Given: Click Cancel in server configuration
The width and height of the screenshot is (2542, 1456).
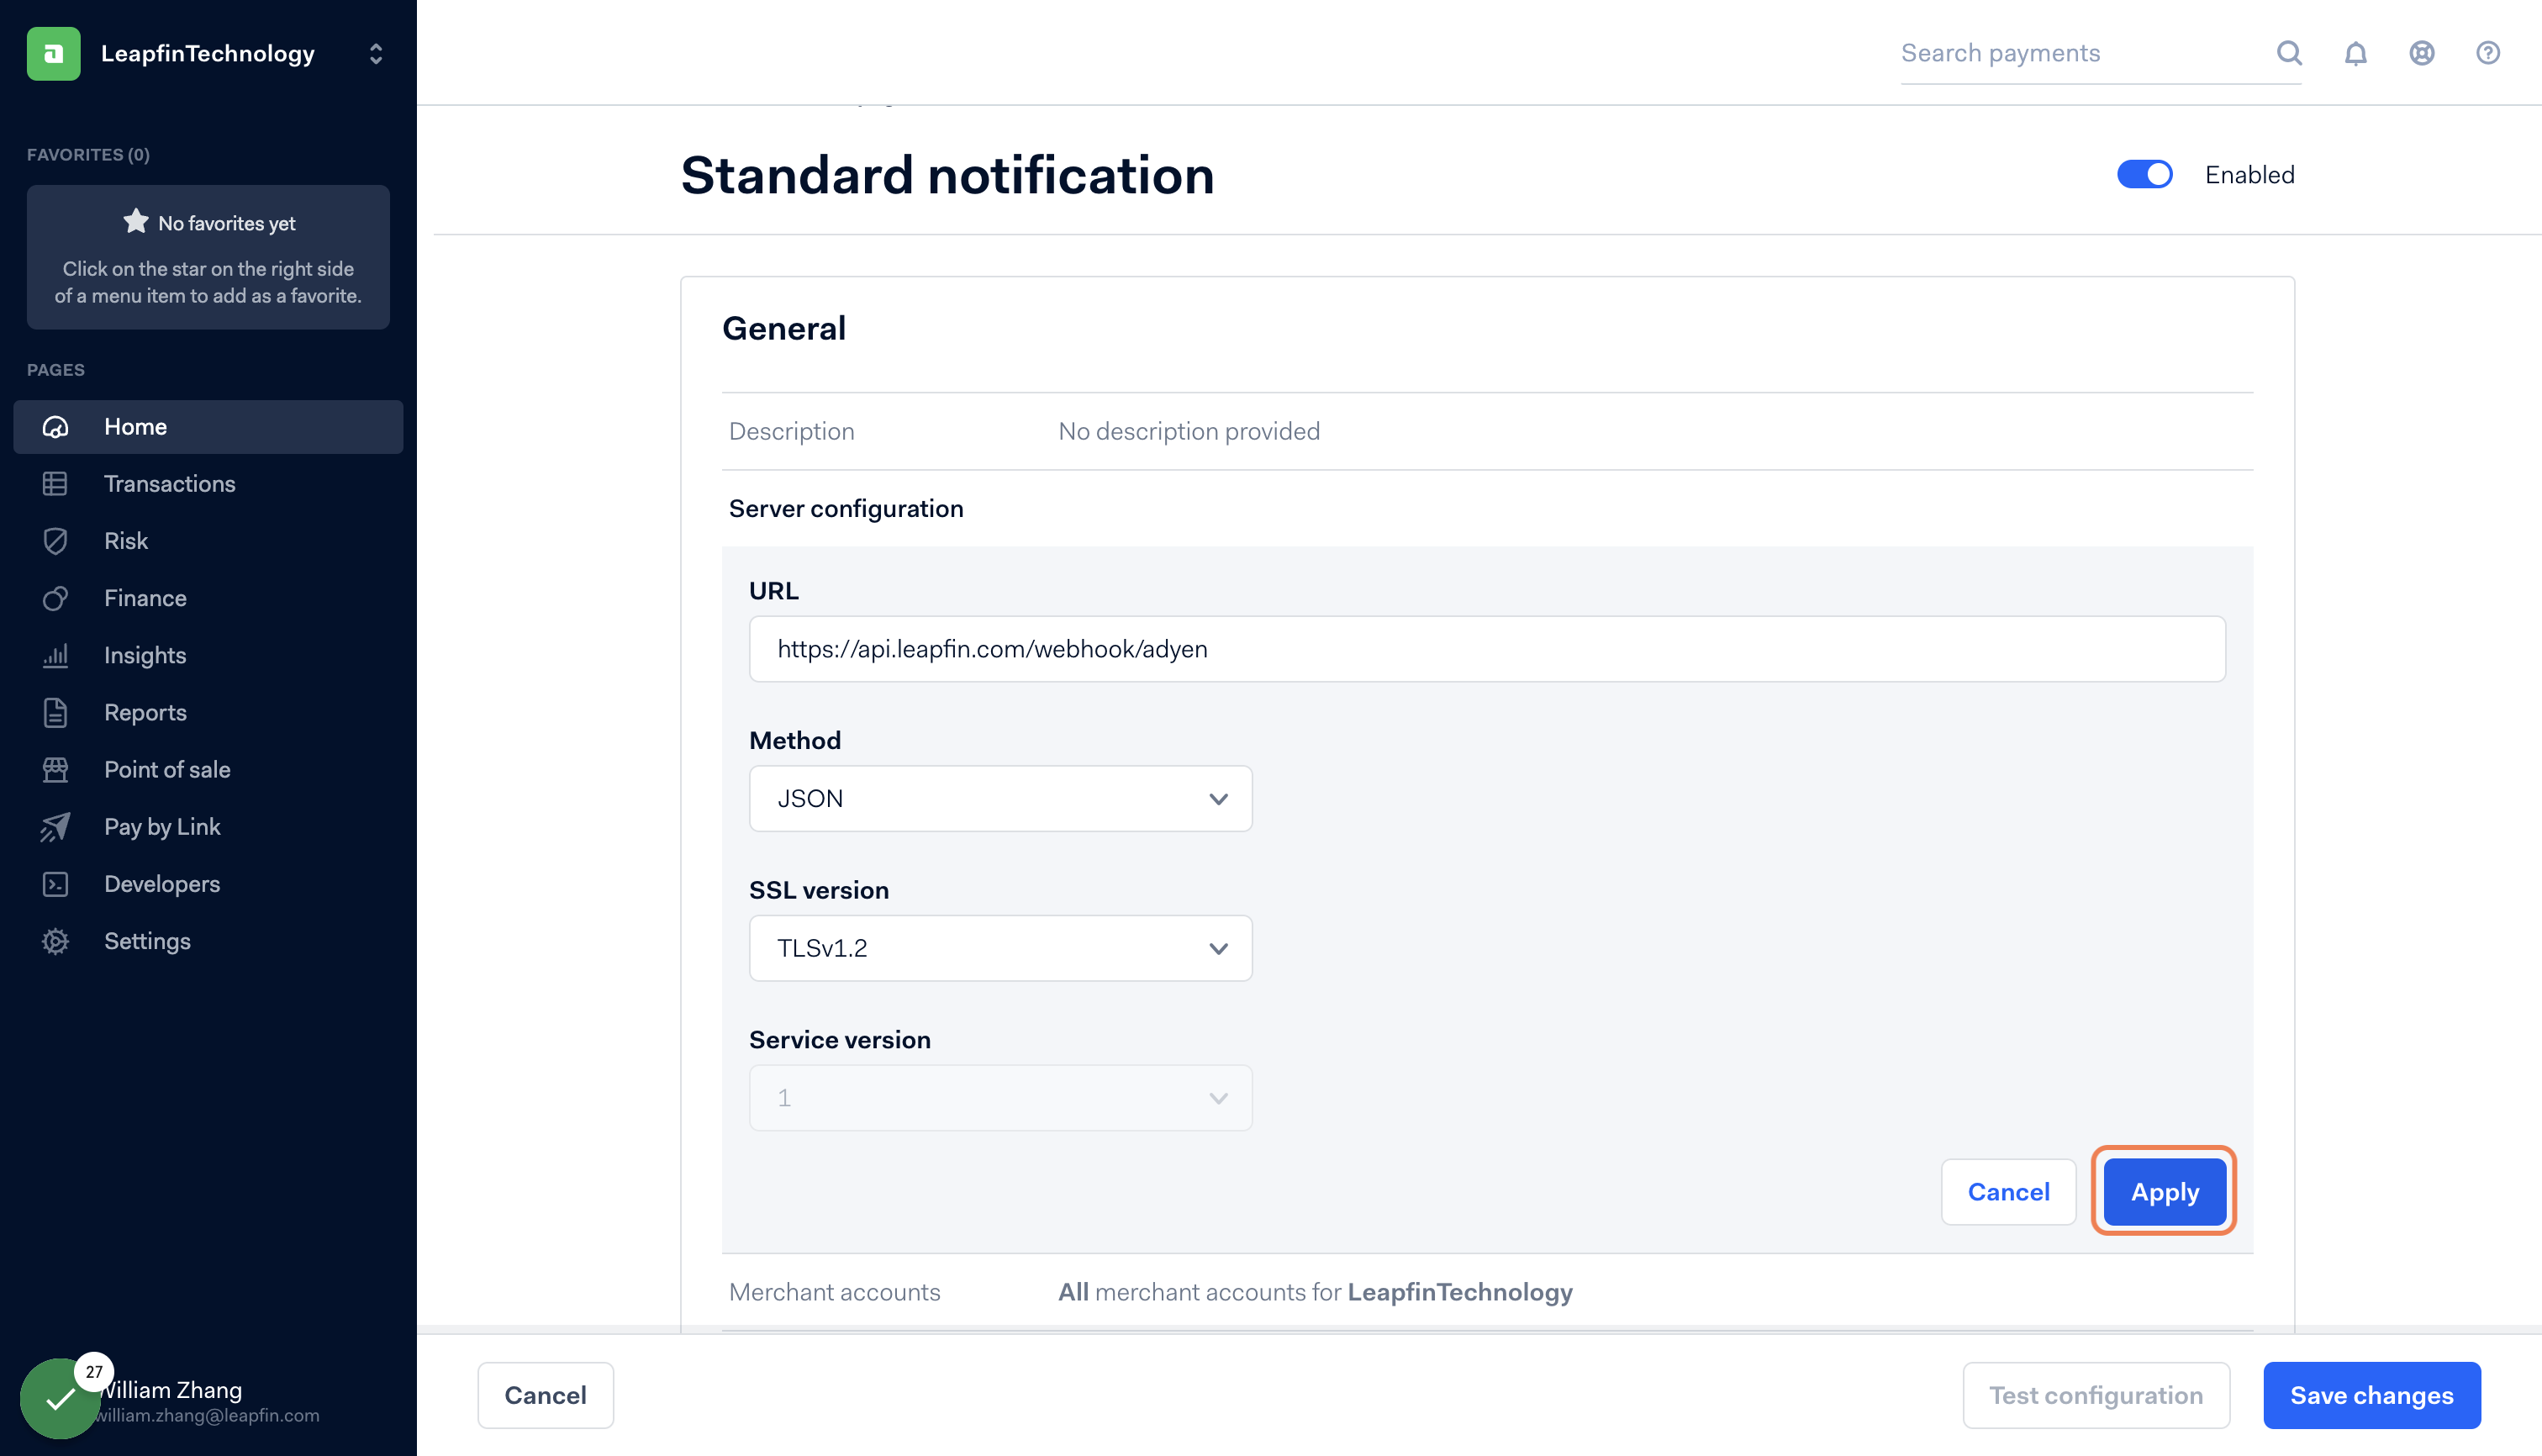Looking at the screenshot, I should point(2008,1191).
